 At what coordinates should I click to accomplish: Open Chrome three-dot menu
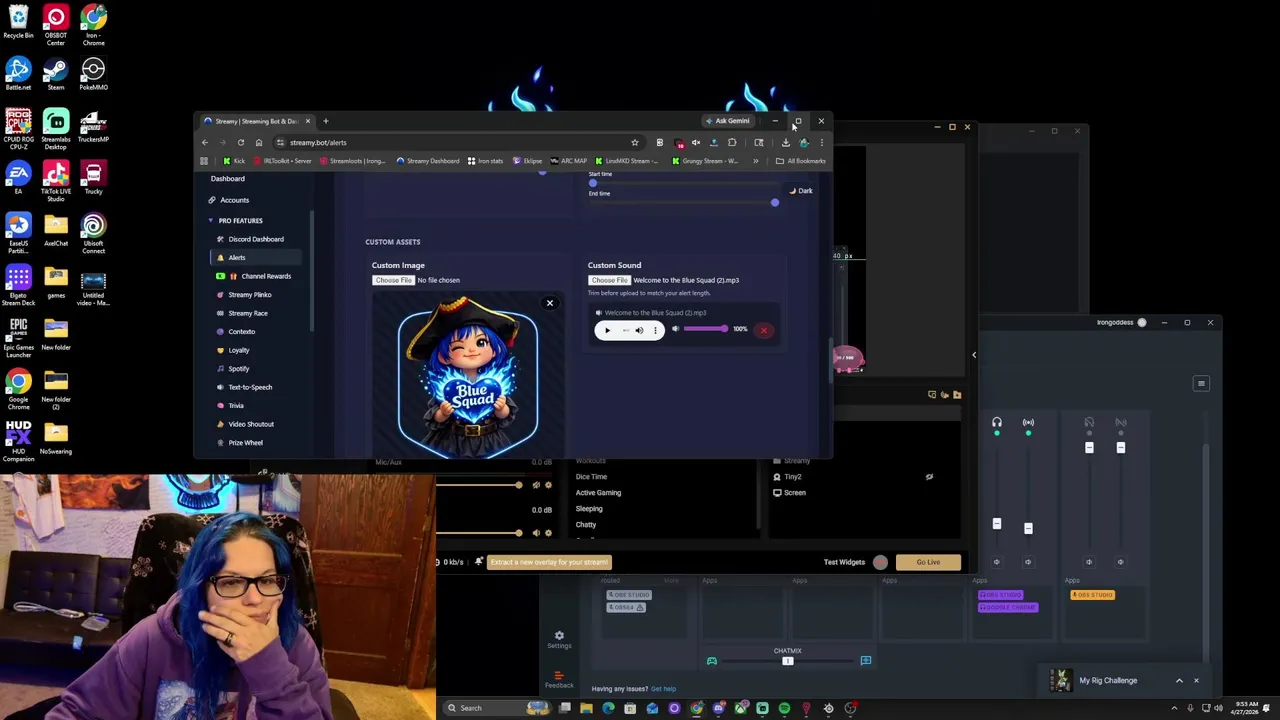[821, 142]
